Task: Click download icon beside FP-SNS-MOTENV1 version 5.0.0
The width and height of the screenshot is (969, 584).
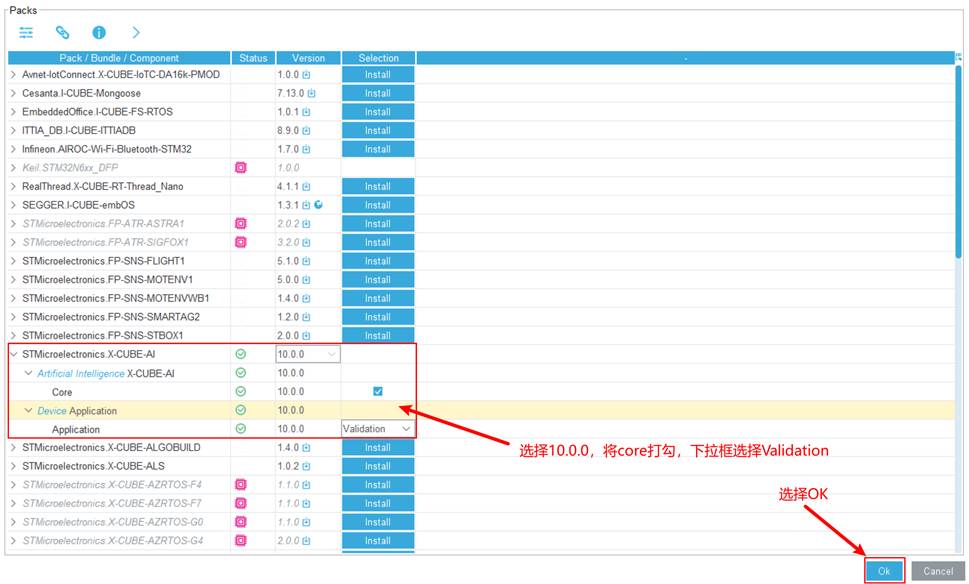Action: click(306, 279)
